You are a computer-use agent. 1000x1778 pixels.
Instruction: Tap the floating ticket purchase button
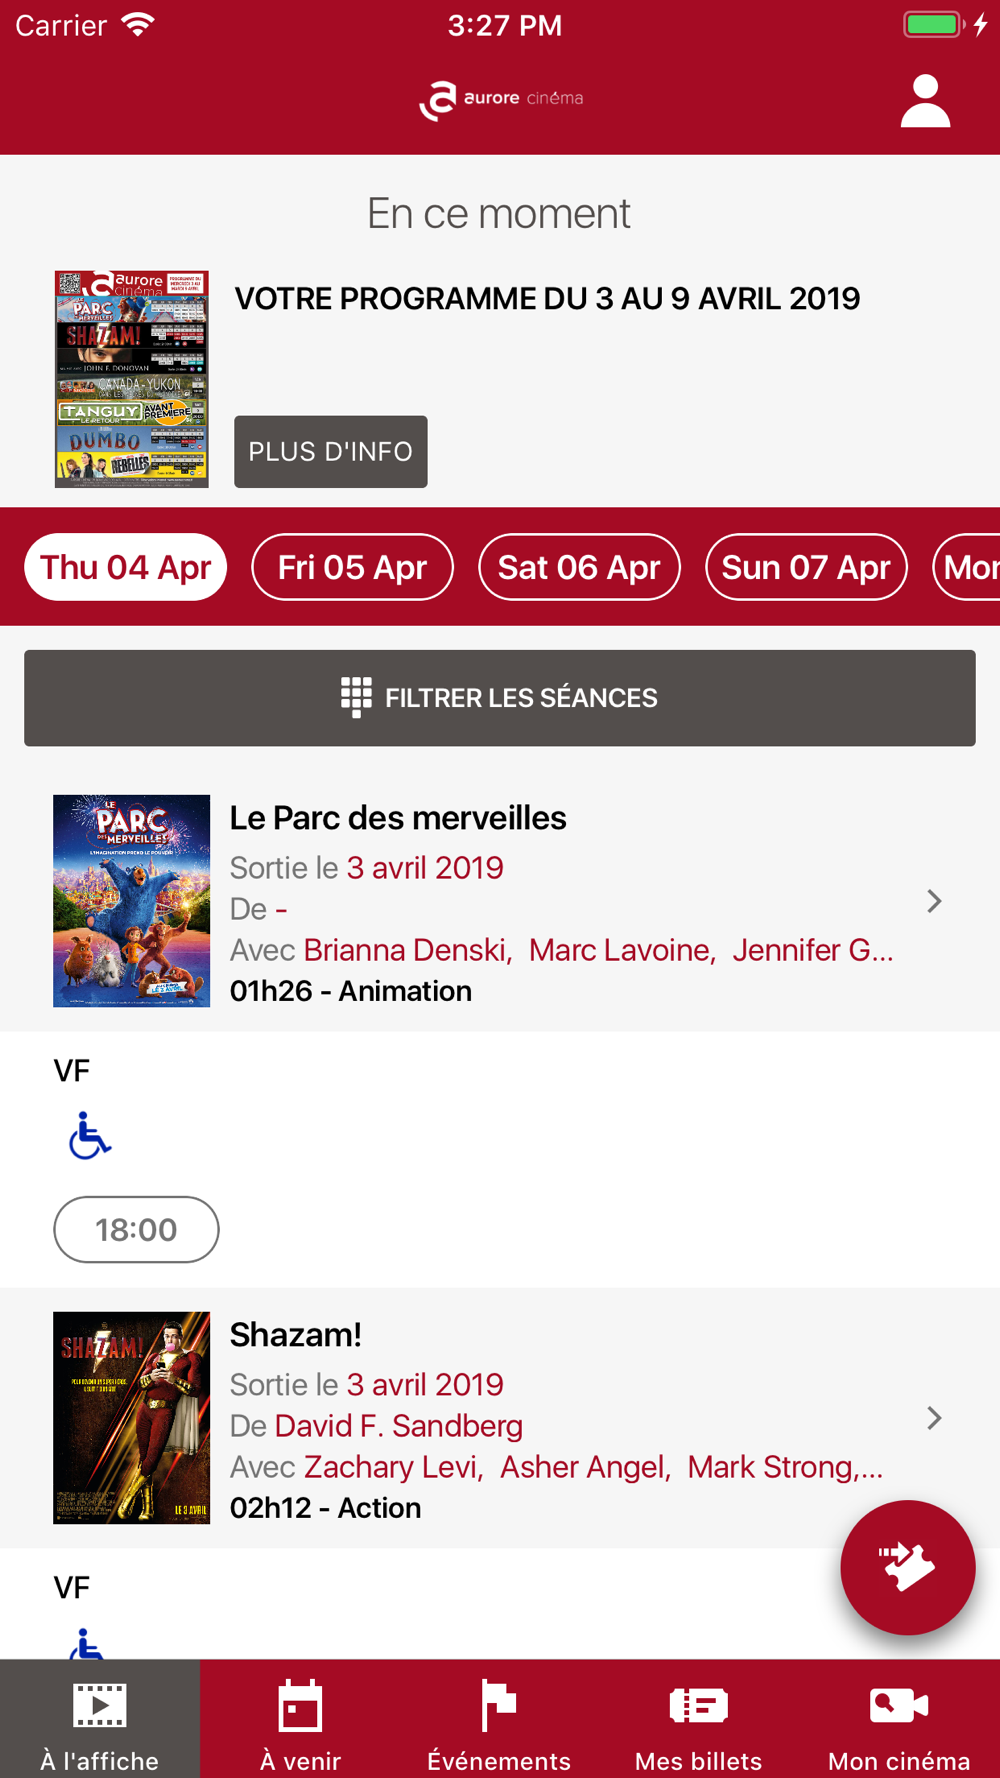click(907, 1567)
